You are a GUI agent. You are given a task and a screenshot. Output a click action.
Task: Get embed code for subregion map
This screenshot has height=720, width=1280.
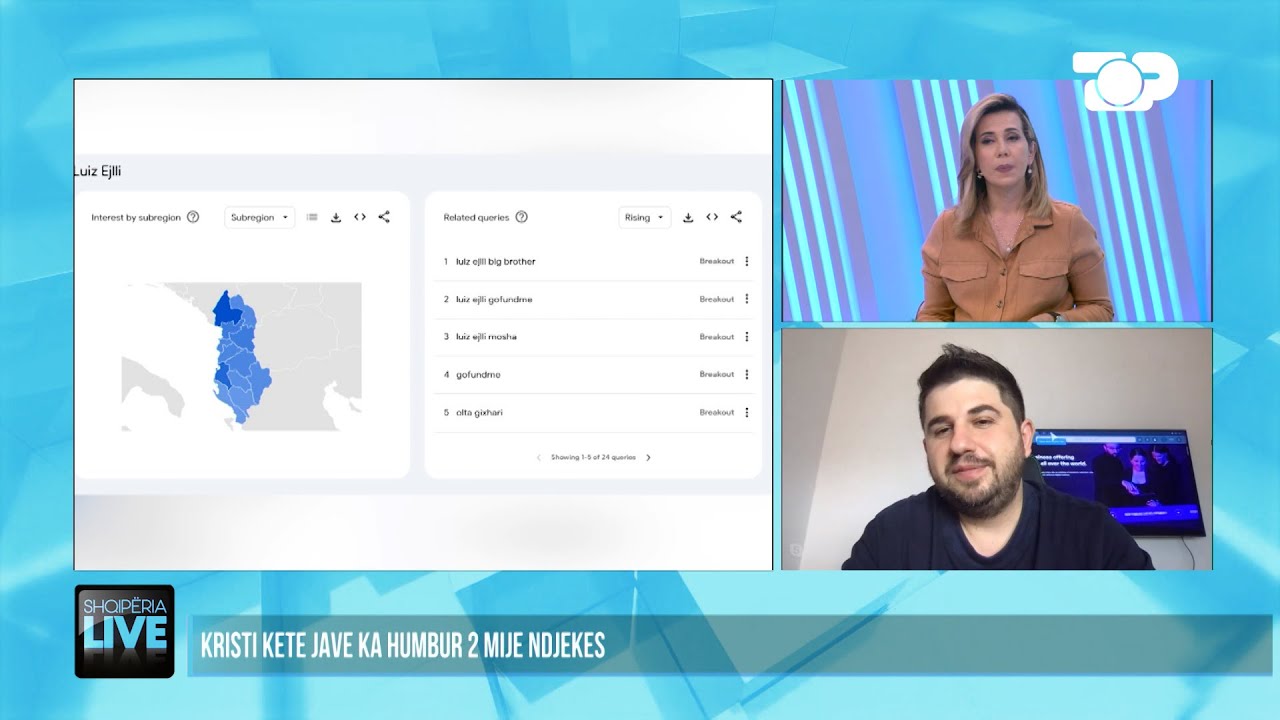tap(360, 217)
